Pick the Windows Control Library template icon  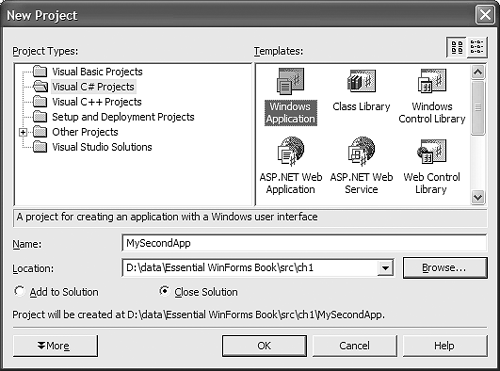432,81
